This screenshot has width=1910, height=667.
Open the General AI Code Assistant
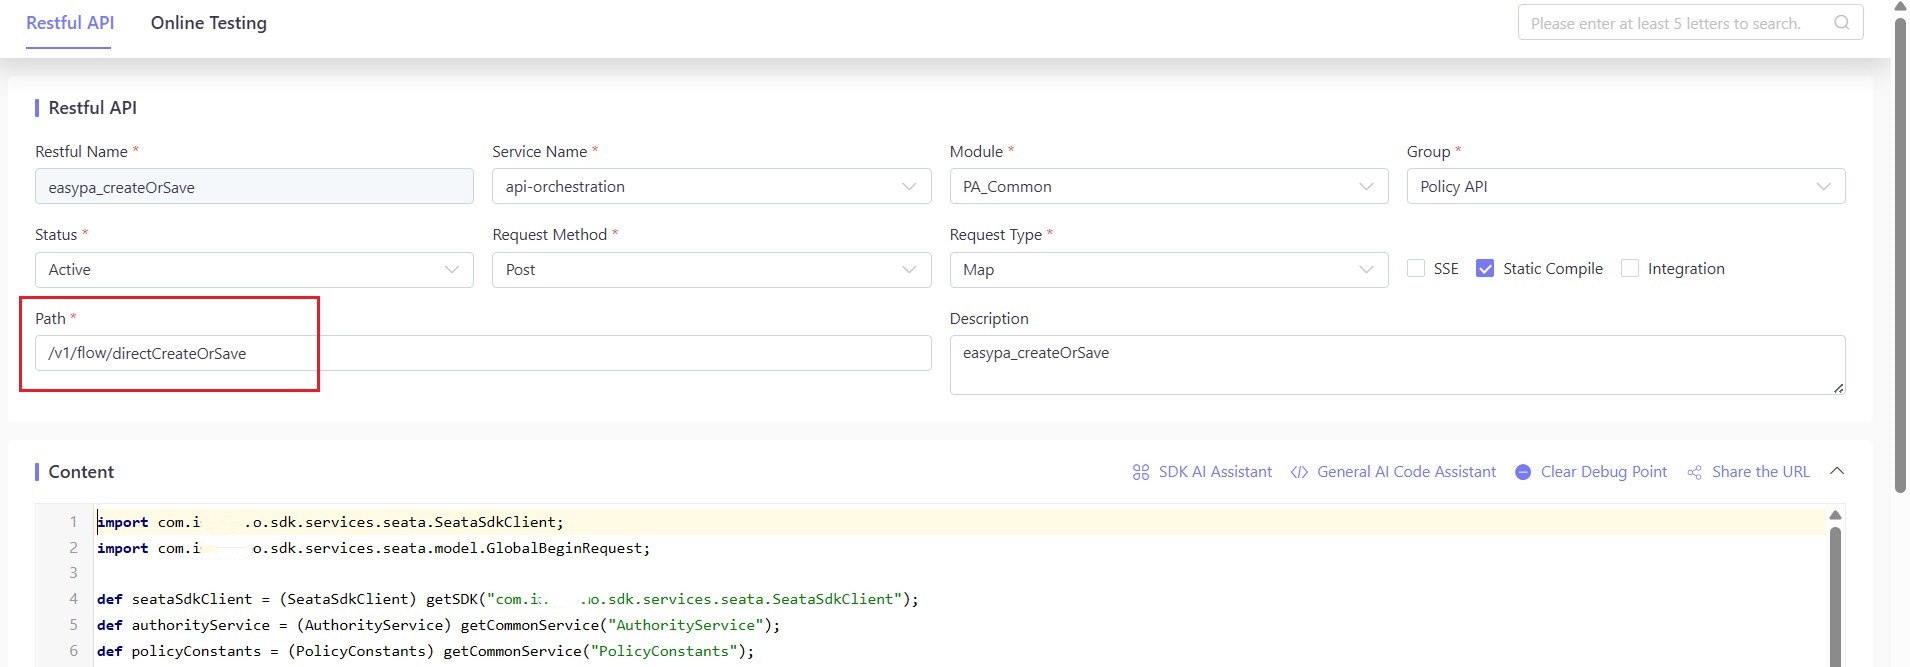(1393, 472)
